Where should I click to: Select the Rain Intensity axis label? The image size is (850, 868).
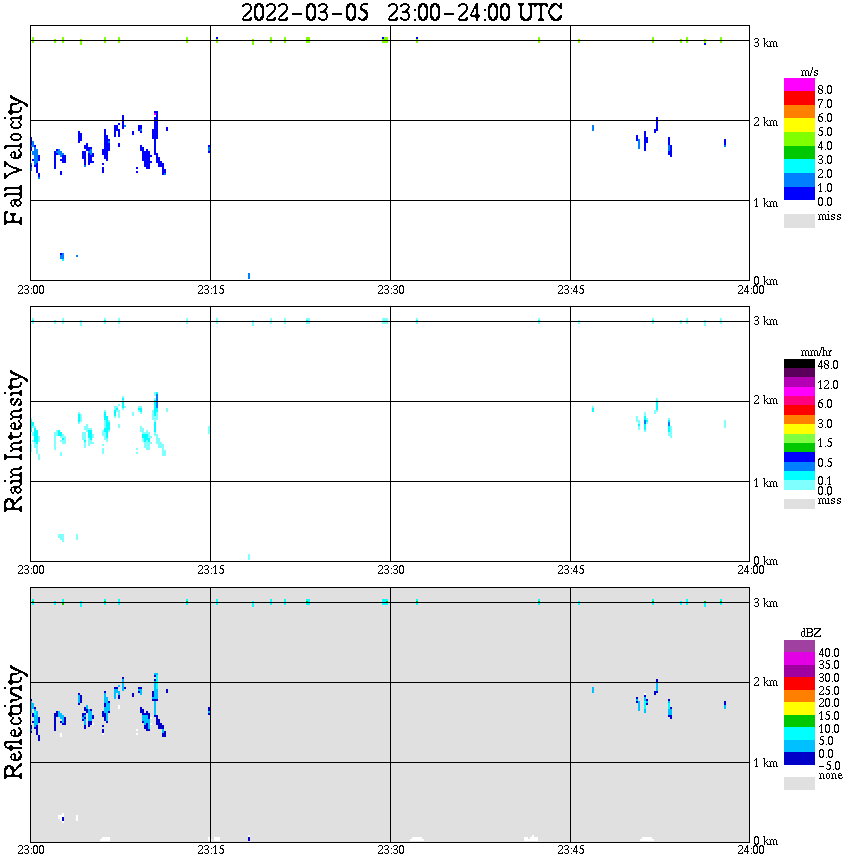click(x=14, y=441)
